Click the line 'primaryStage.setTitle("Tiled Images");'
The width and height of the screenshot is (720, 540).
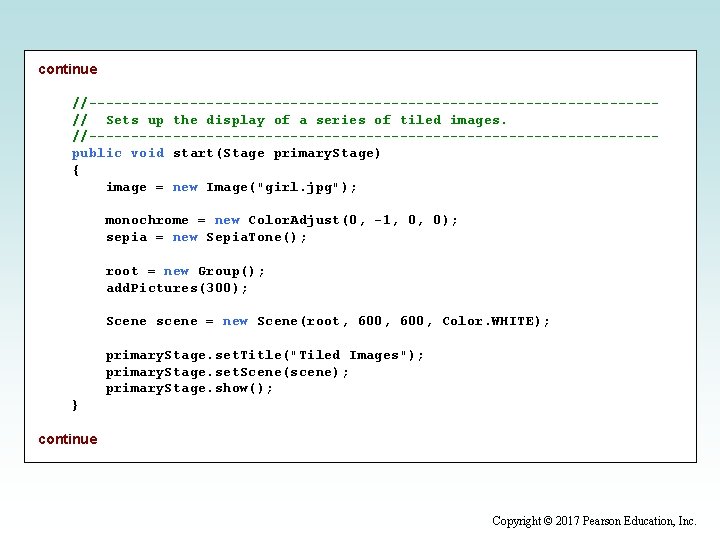[x=264, y=355]
